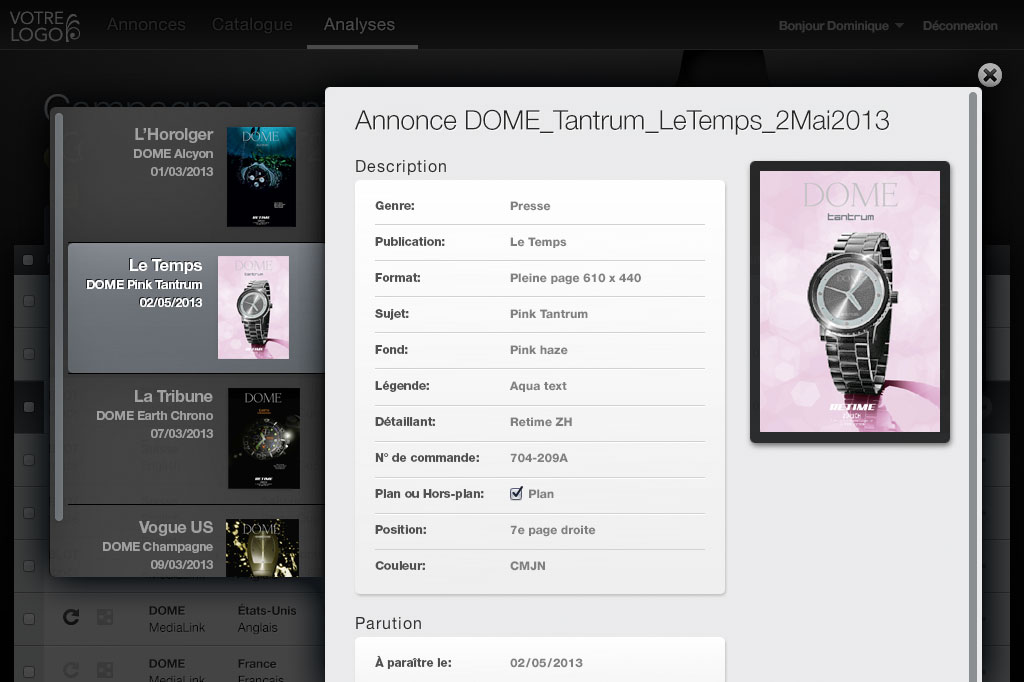Click refresh icon in États-Unis row

click(71, 618)
